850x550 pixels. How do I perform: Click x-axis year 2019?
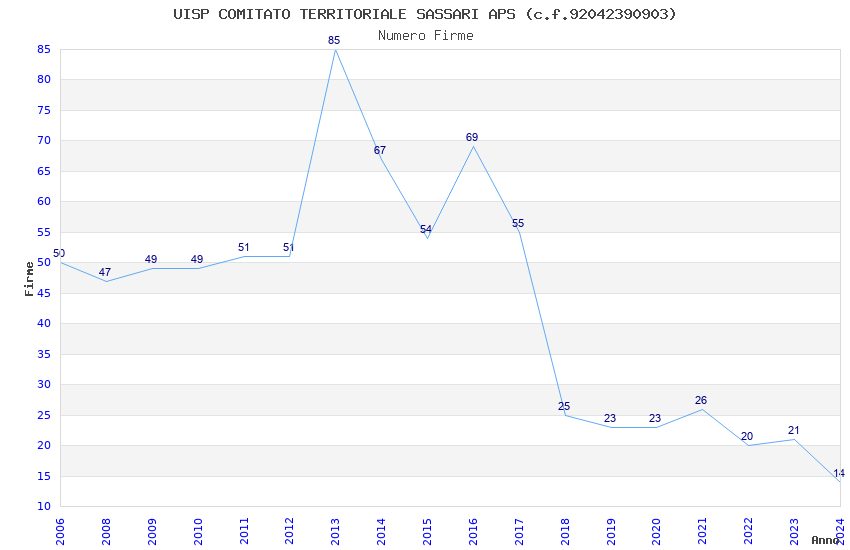tap(610, 531)
